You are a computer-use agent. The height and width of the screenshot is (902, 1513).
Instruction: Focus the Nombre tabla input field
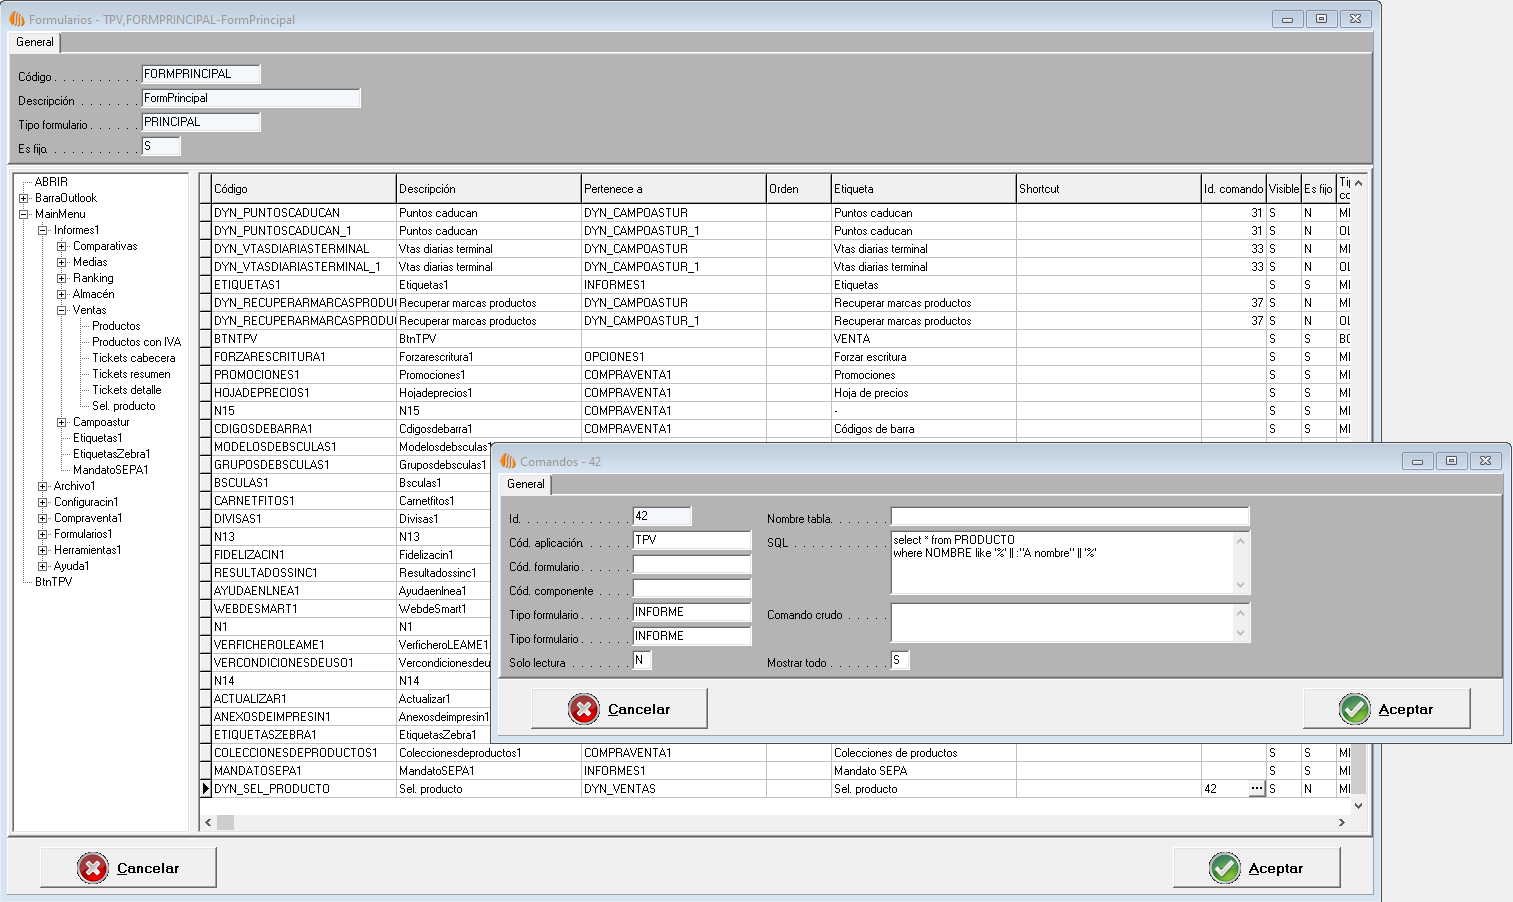pos(1069,517)
